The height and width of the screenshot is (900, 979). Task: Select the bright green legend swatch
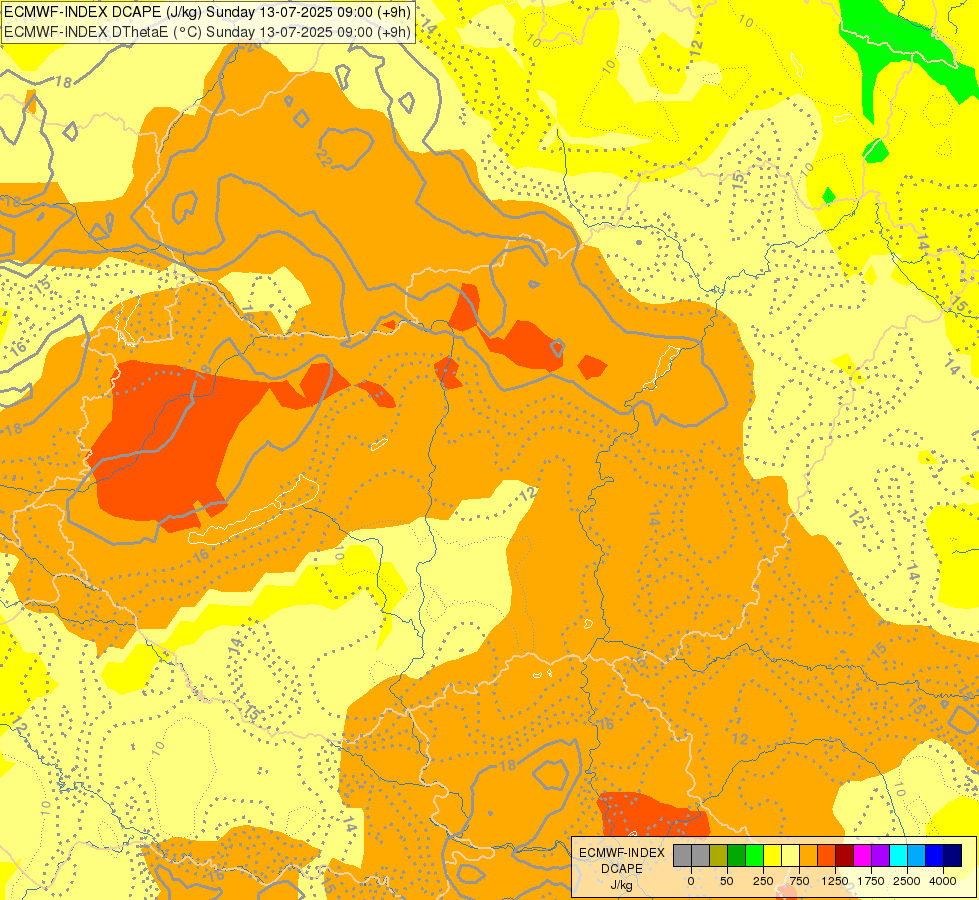(754, 855)
